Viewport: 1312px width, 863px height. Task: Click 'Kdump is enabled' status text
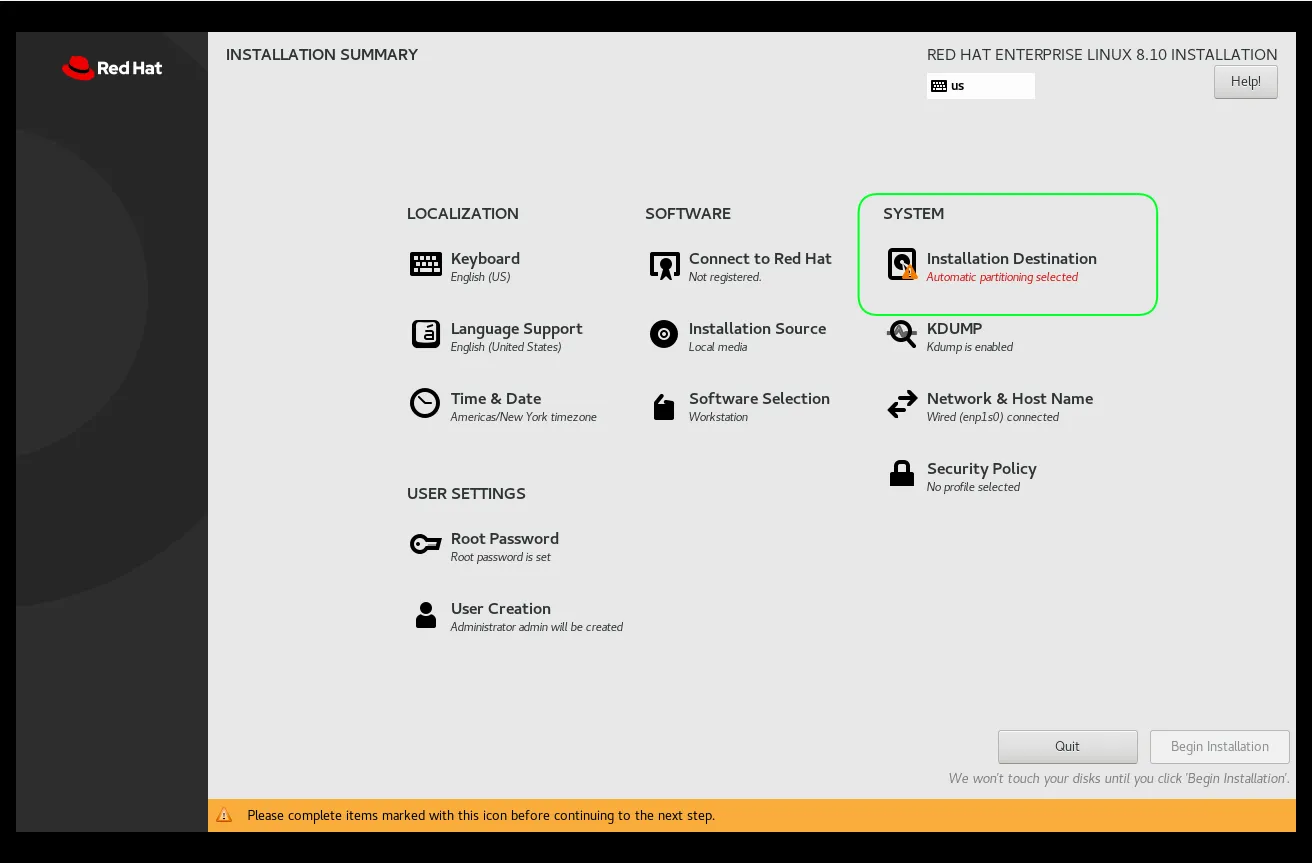[970, 347]
